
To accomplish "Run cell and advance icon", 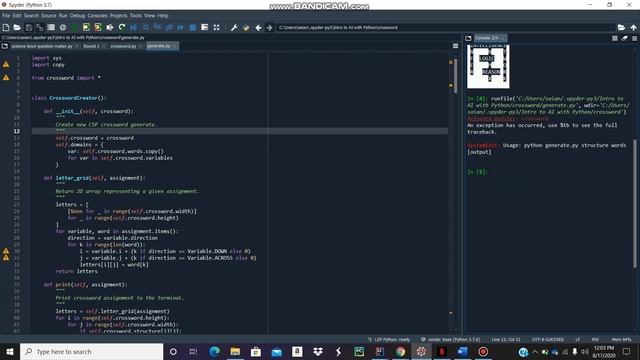I will pos(98,27).
